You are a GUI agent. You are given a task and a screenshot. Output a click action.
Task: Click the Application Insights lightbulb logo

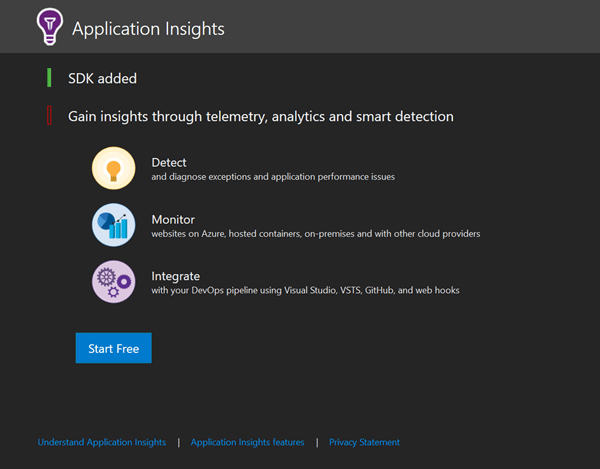click(x=47, y=28)
